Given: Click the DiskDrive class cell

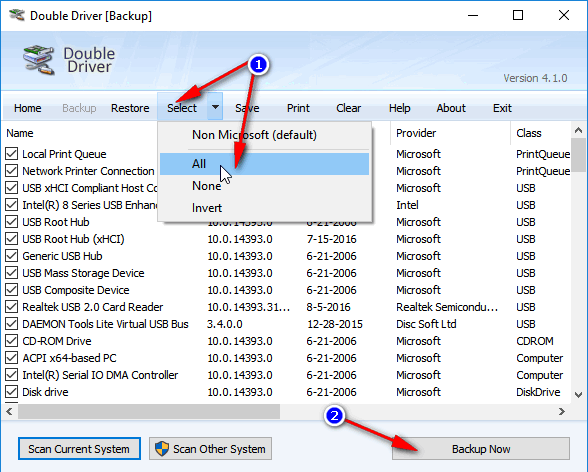Looking at the screenshot, I should [x=538, y=392].
